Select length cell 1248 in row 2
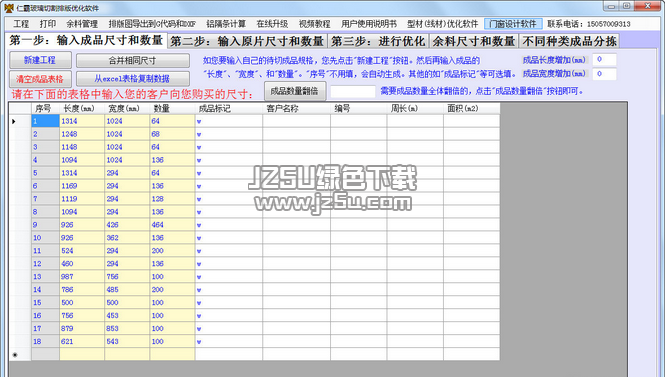The height and width of the screenshot is (377, 666). tap(82, 134)
